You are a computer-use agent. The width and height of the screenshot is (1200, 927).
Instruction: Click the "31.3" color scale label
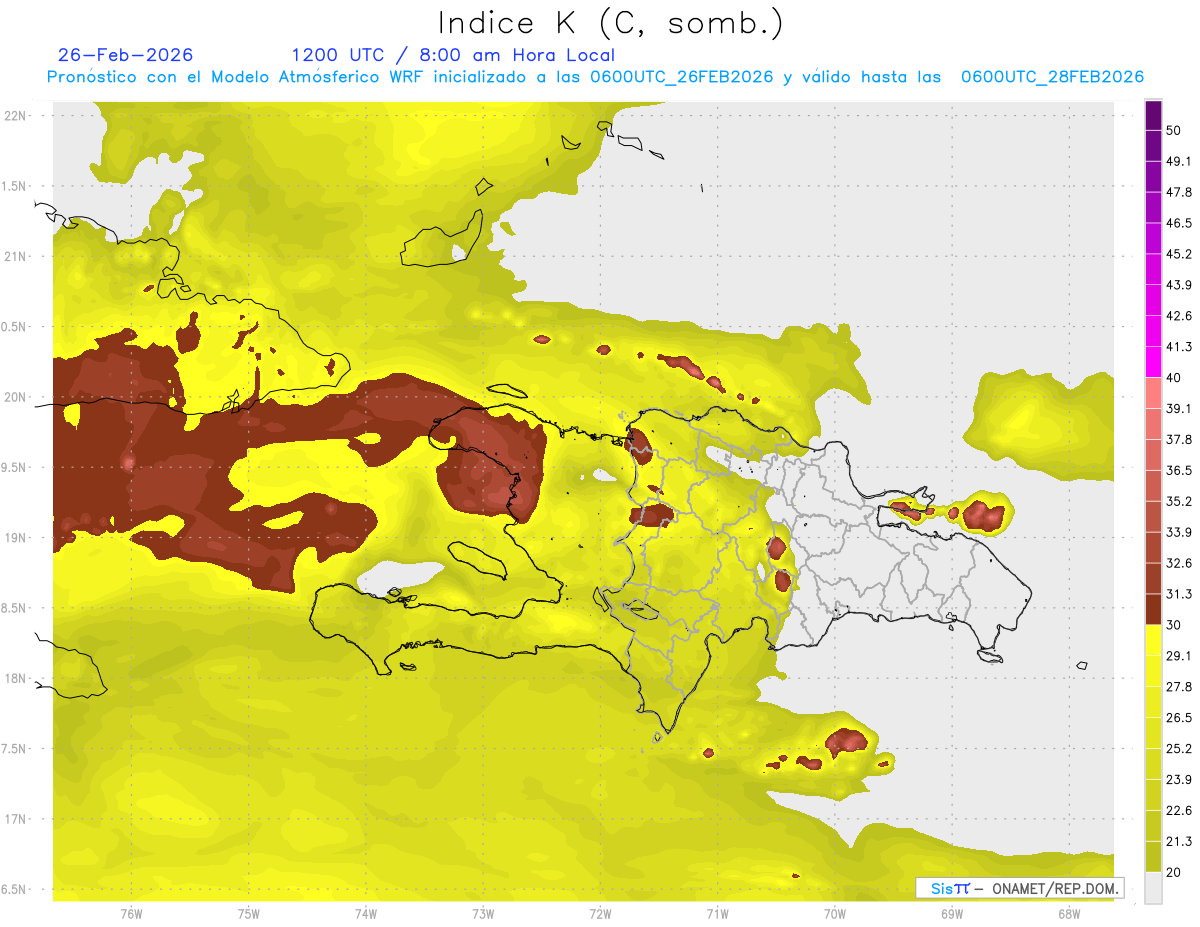[x=1179, y=594]
